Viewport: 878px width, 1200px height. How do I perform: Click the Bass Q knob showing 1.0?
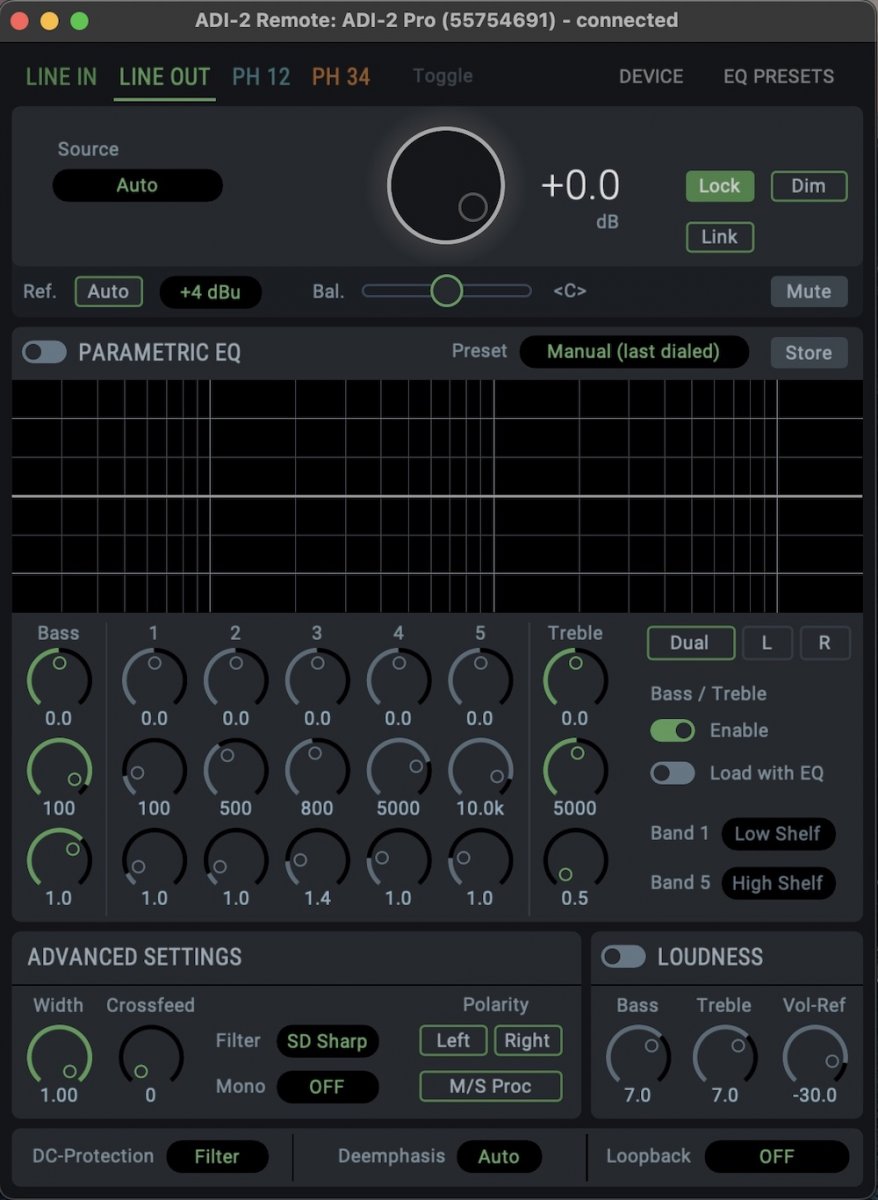tap(59, 860)
